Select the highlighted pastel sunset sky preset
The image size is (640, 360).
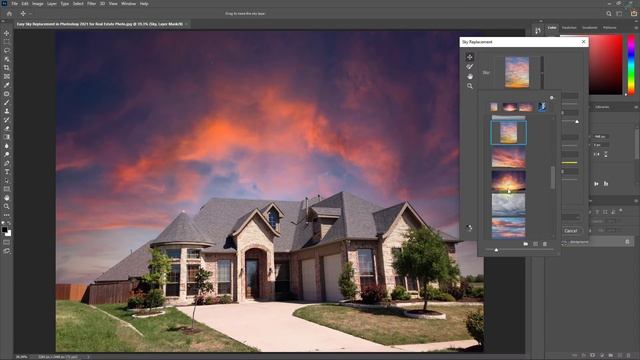point(509,133)
